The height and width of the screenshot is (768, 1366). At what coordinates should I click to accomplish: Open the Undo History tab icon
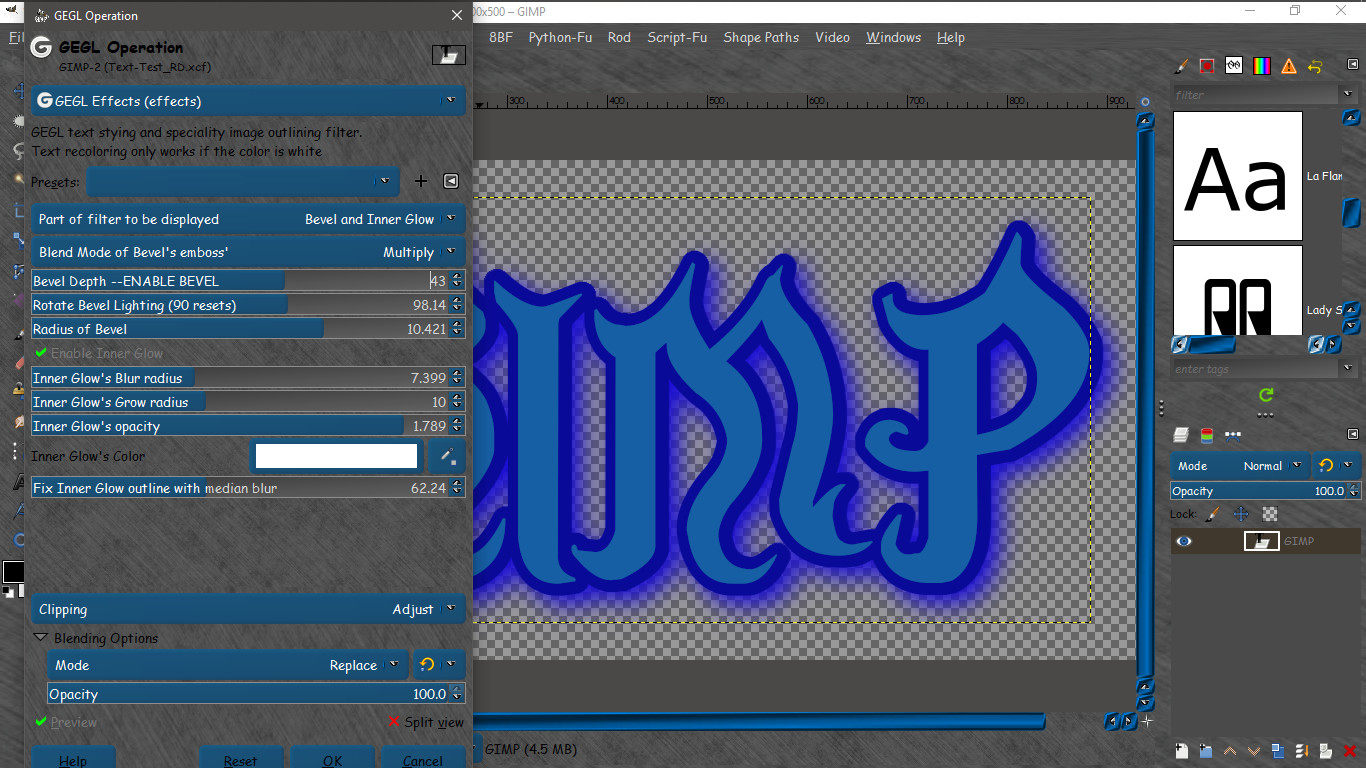coord(1315,66)
